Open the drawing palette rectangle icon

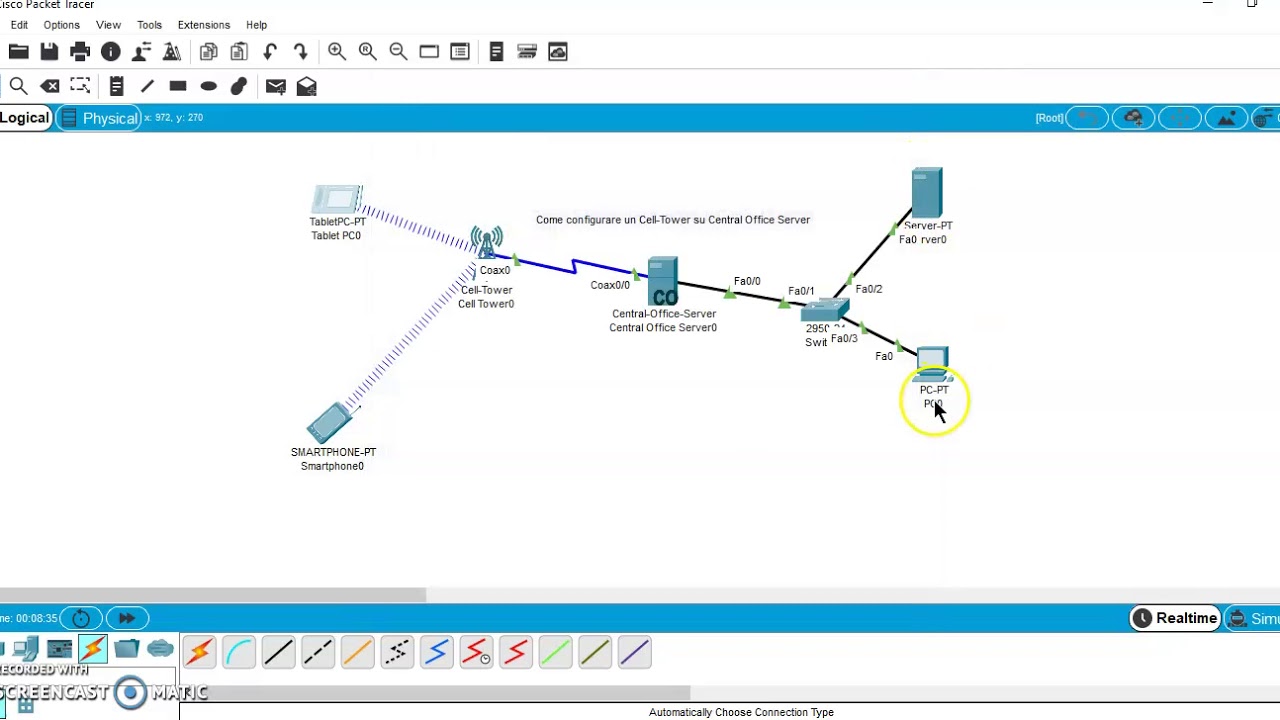click(429, 52)
